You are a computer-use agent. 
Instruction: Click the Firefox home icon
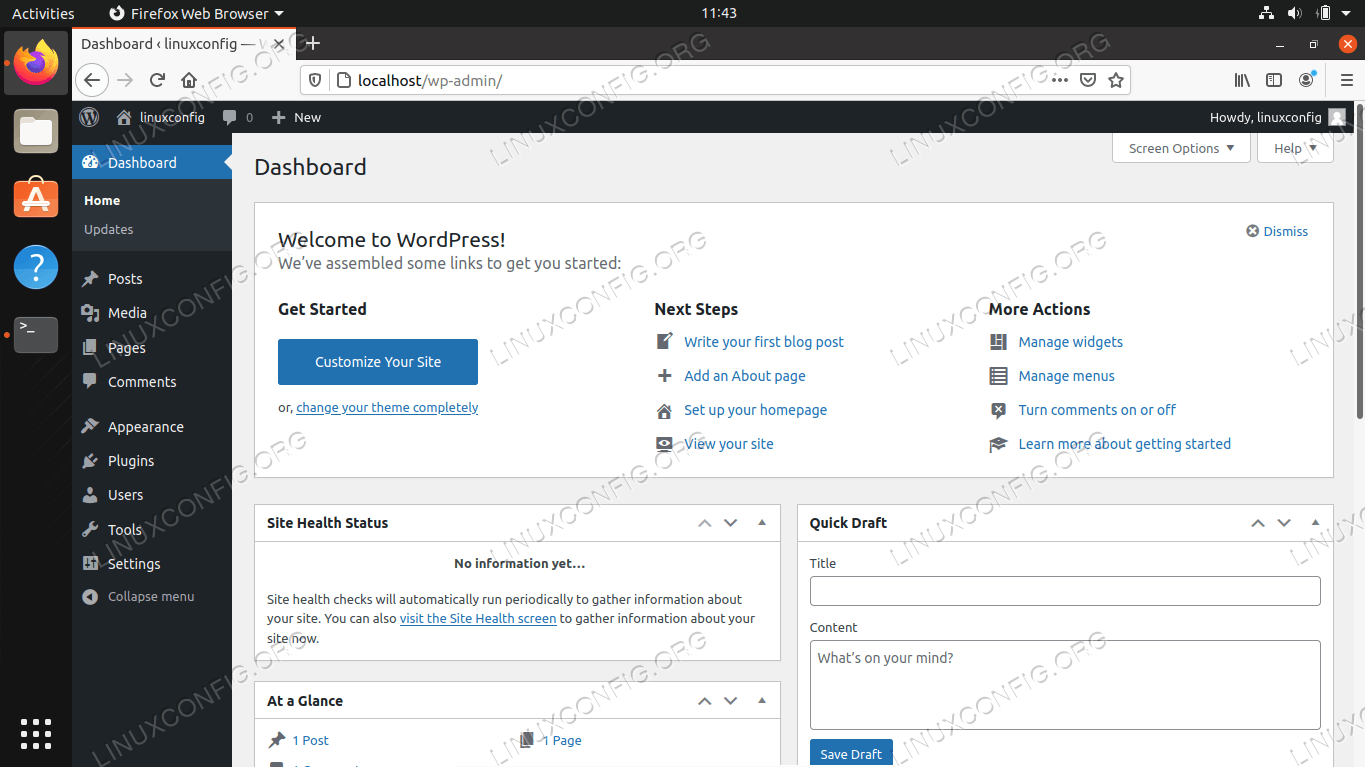point(189,80)
